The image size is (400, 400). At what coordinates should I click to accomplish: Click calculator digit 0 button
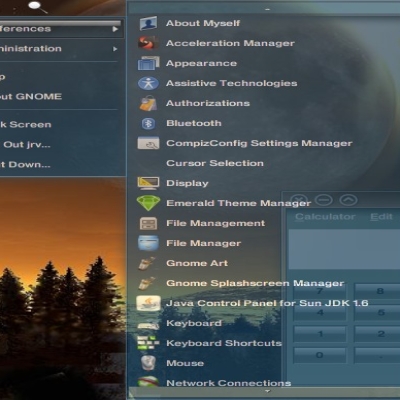pos(320,355)
